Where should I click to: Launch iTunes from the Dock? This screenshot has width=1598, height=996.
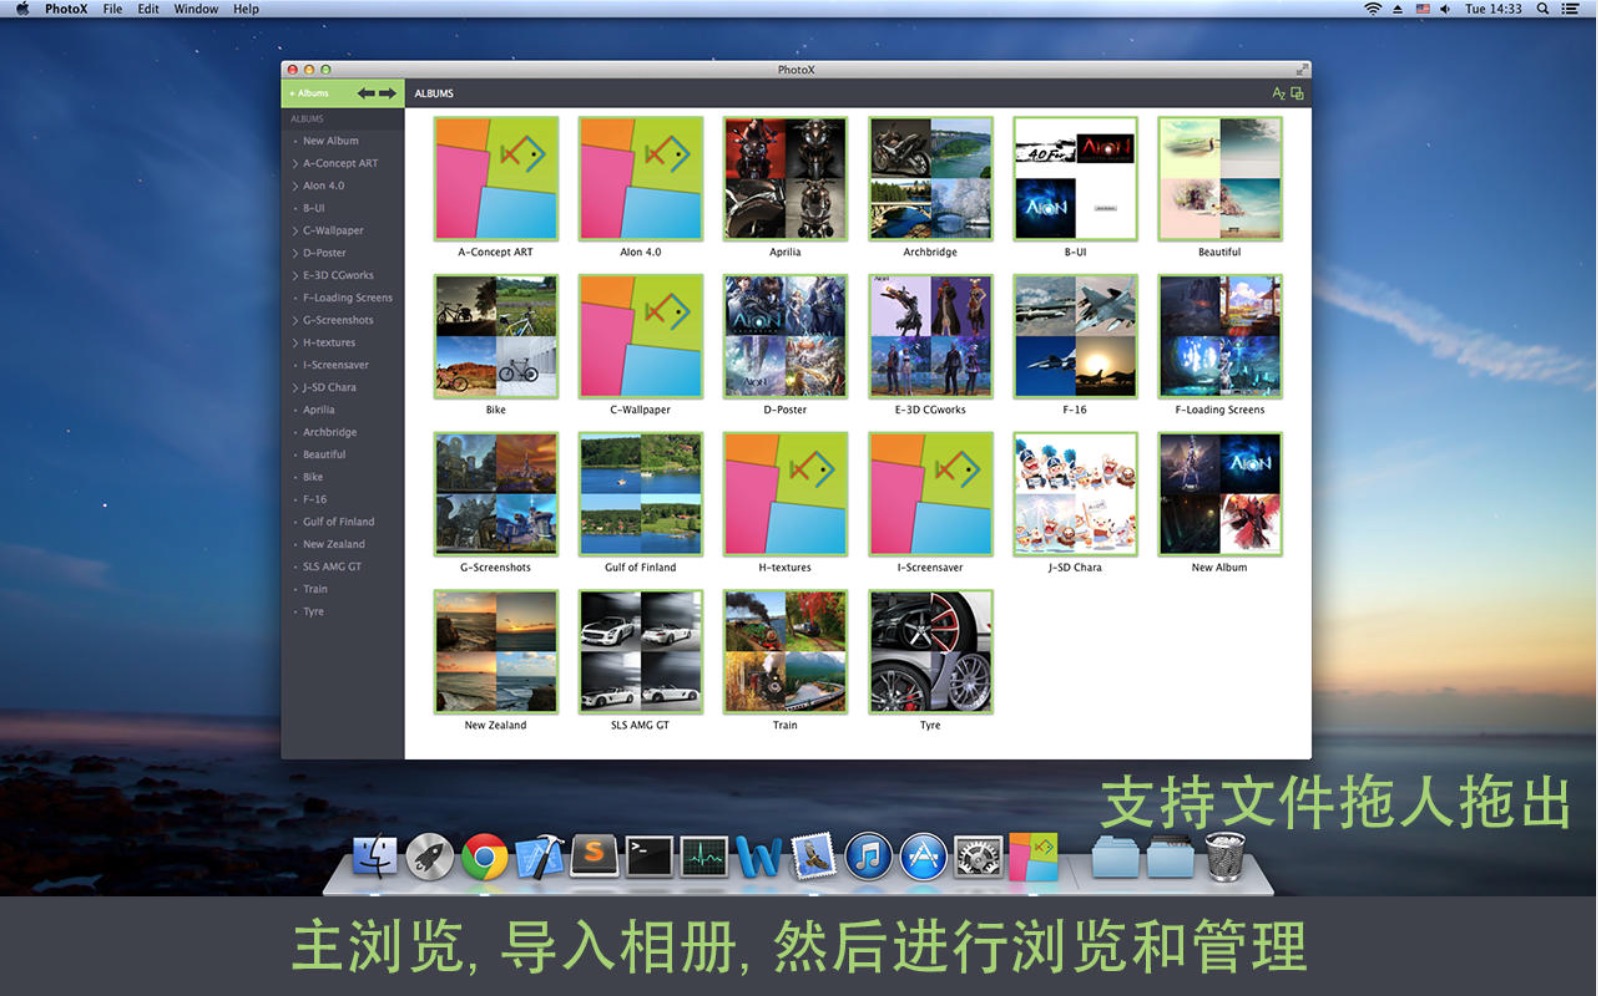click(868, 857)
